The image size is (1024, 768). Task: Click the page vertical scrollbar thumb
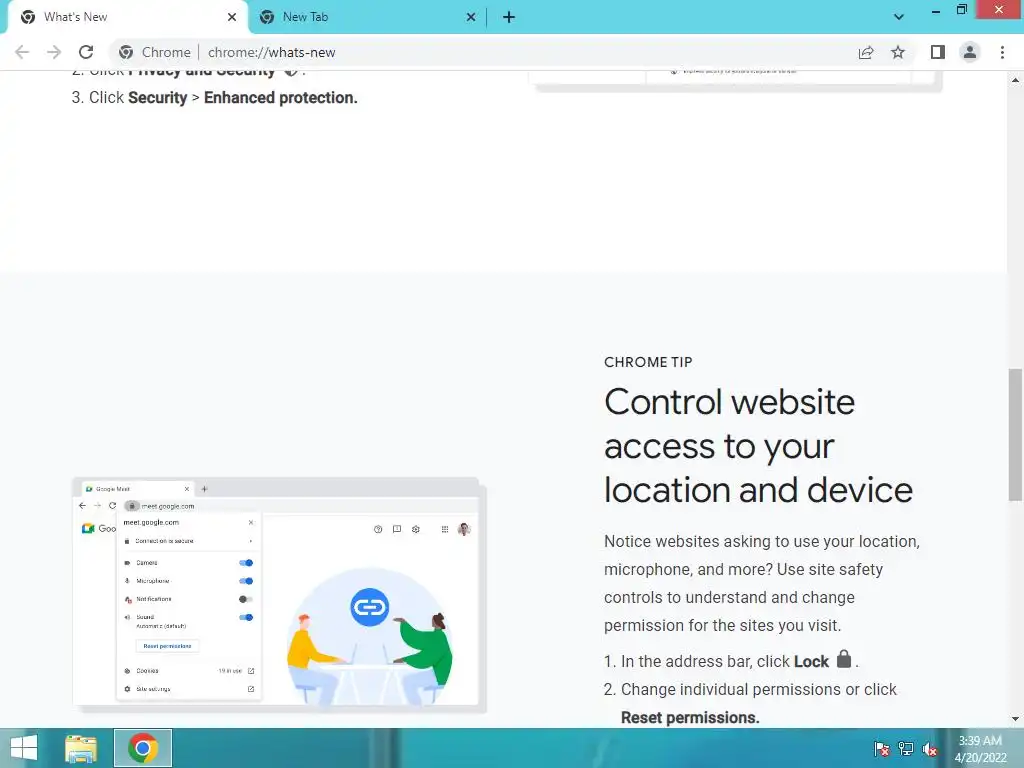(x=1015, y=435)
